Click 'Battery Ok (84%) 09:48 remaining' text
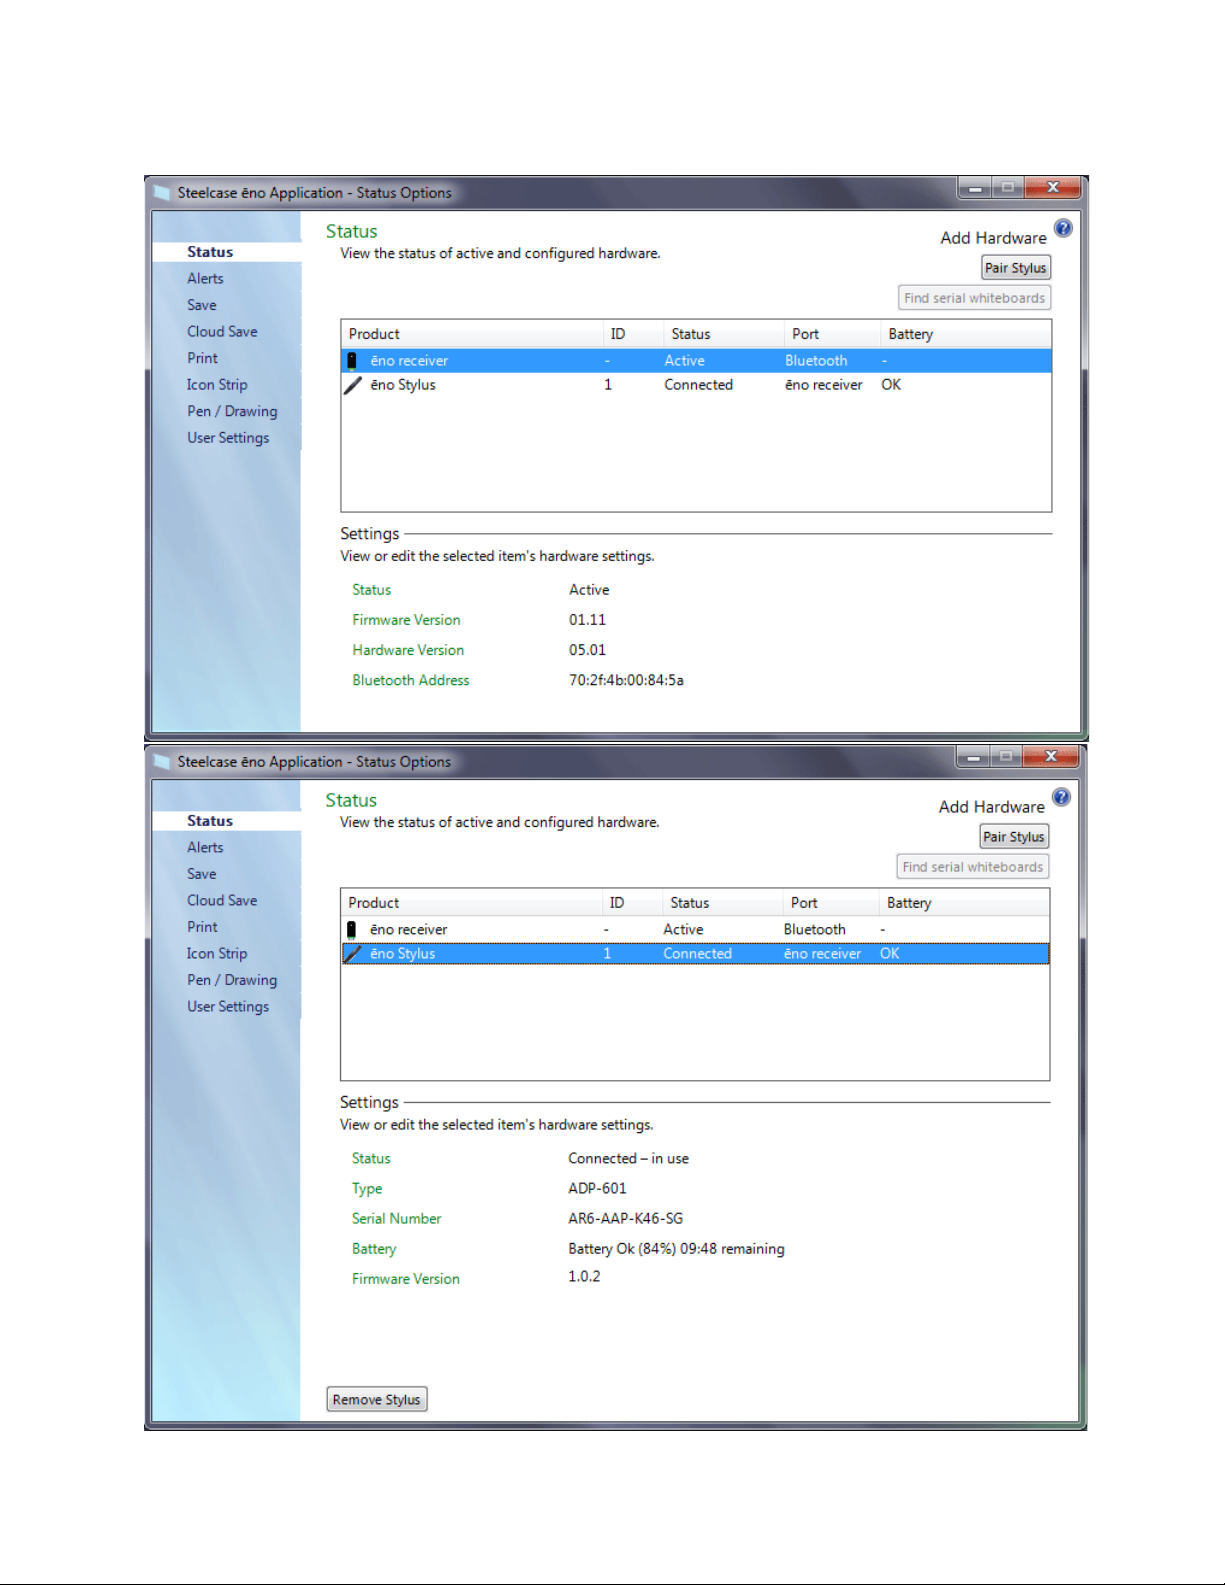 [x=676, y=1249]
